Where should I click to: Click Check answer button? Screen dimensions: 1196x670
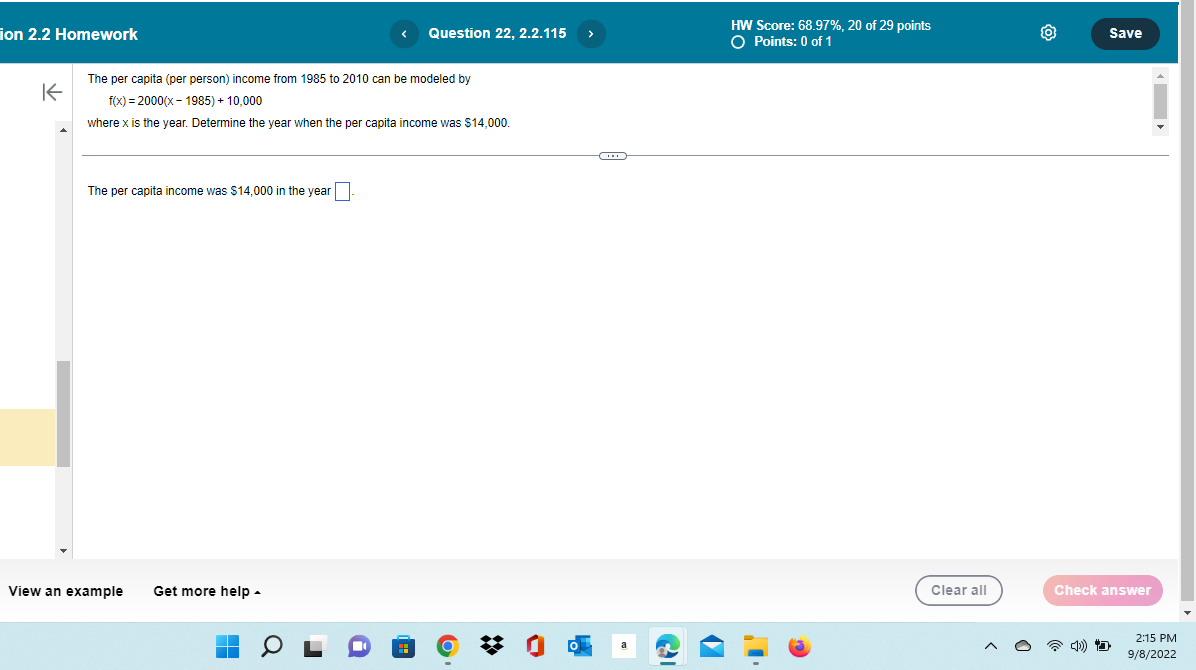point(1102,591)
